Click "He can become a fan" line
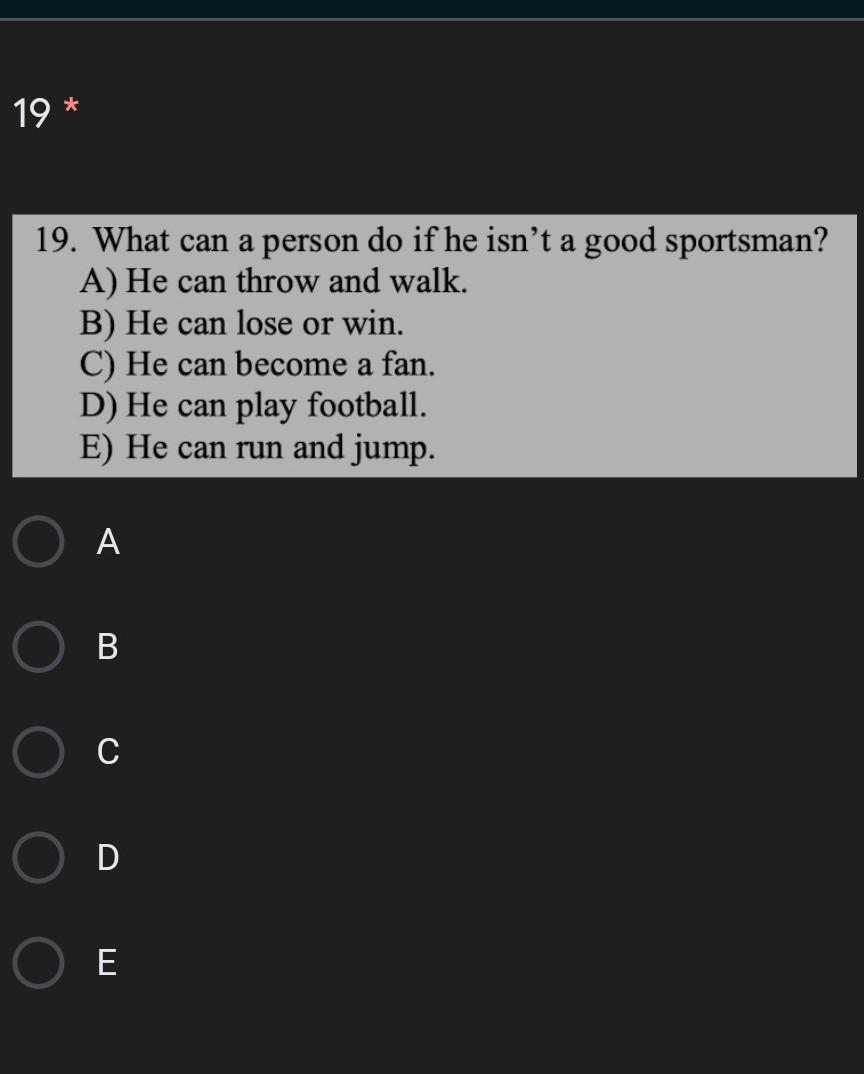Viewport: 864px width, 1074px height. pyautogui.click(x=280, y=364)
